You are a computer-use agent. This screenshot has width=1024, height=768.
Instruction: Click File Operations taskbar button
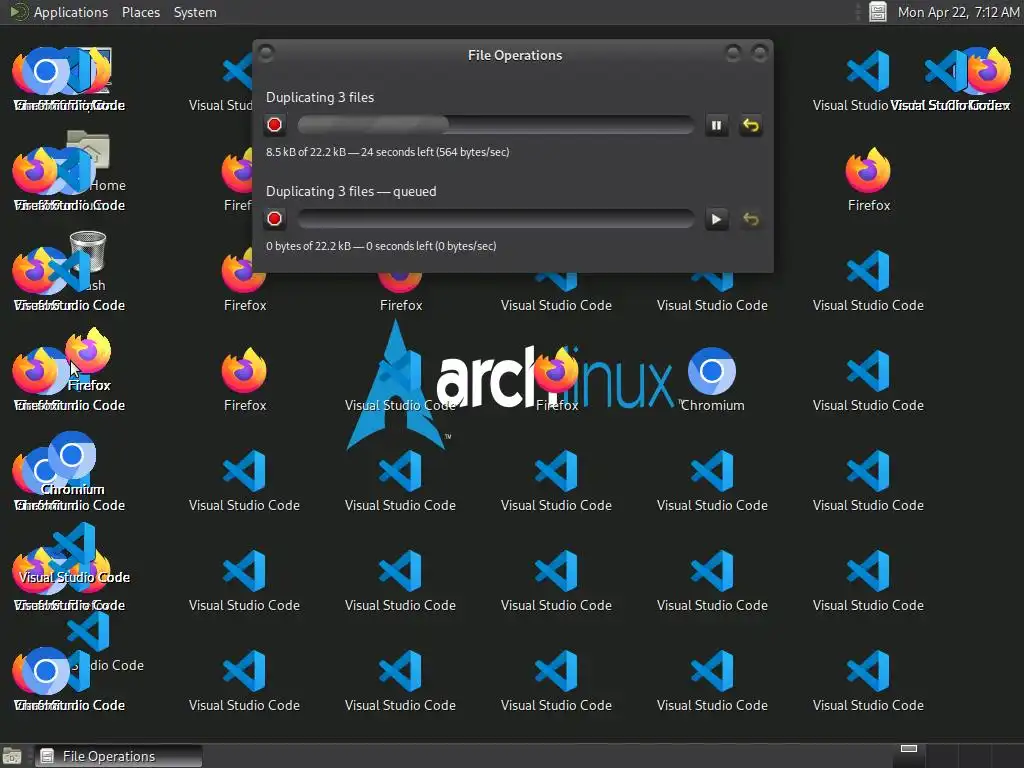[118, 756]
